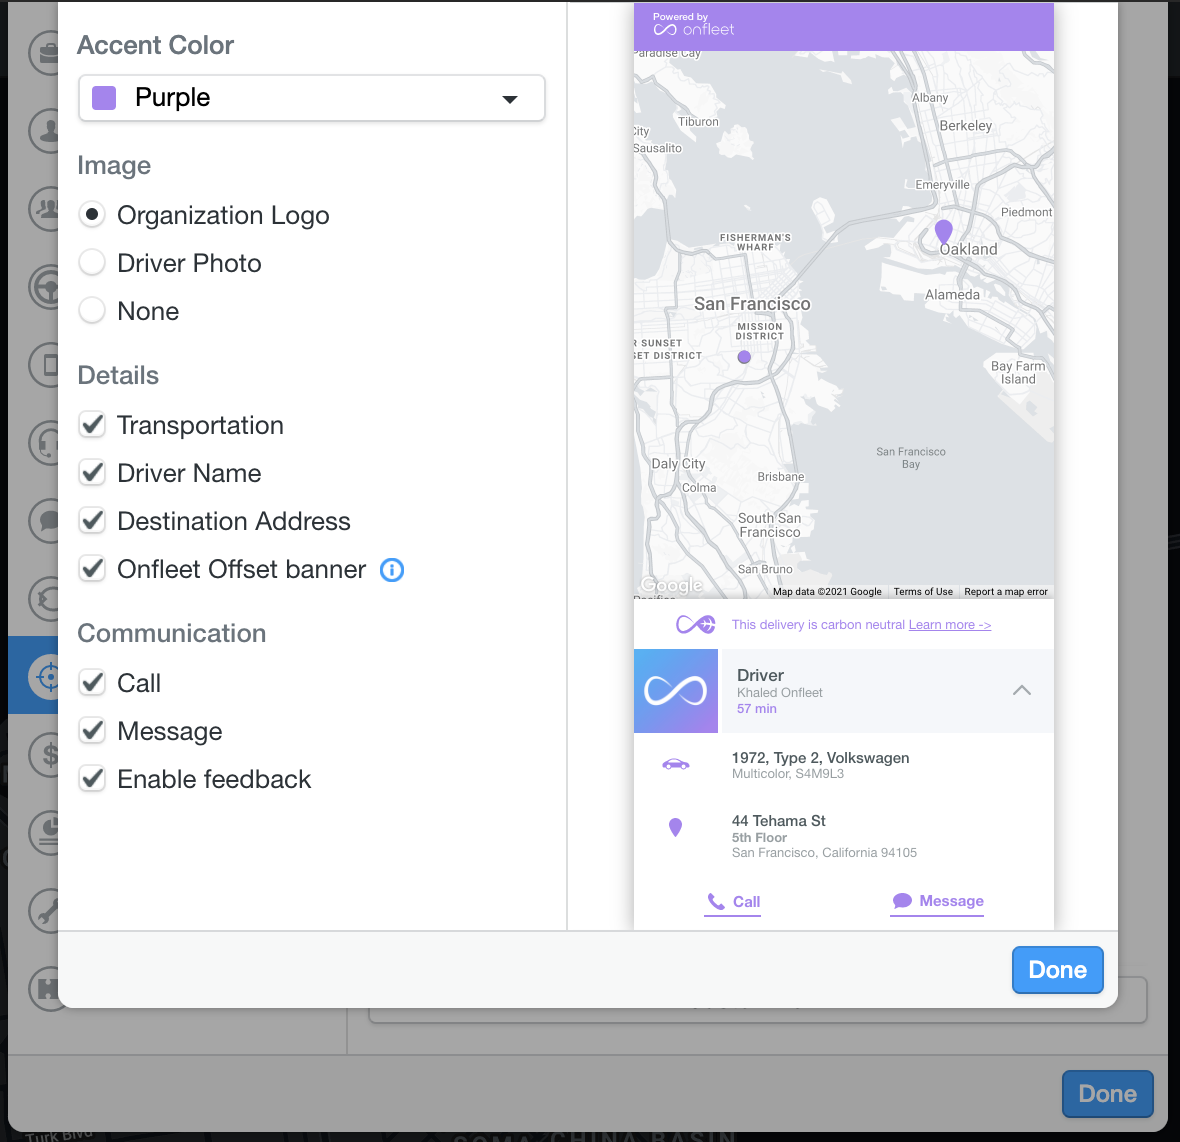
Task: Click the Google logo on the map
Action: pyautogui.click(x=671, y=585)
